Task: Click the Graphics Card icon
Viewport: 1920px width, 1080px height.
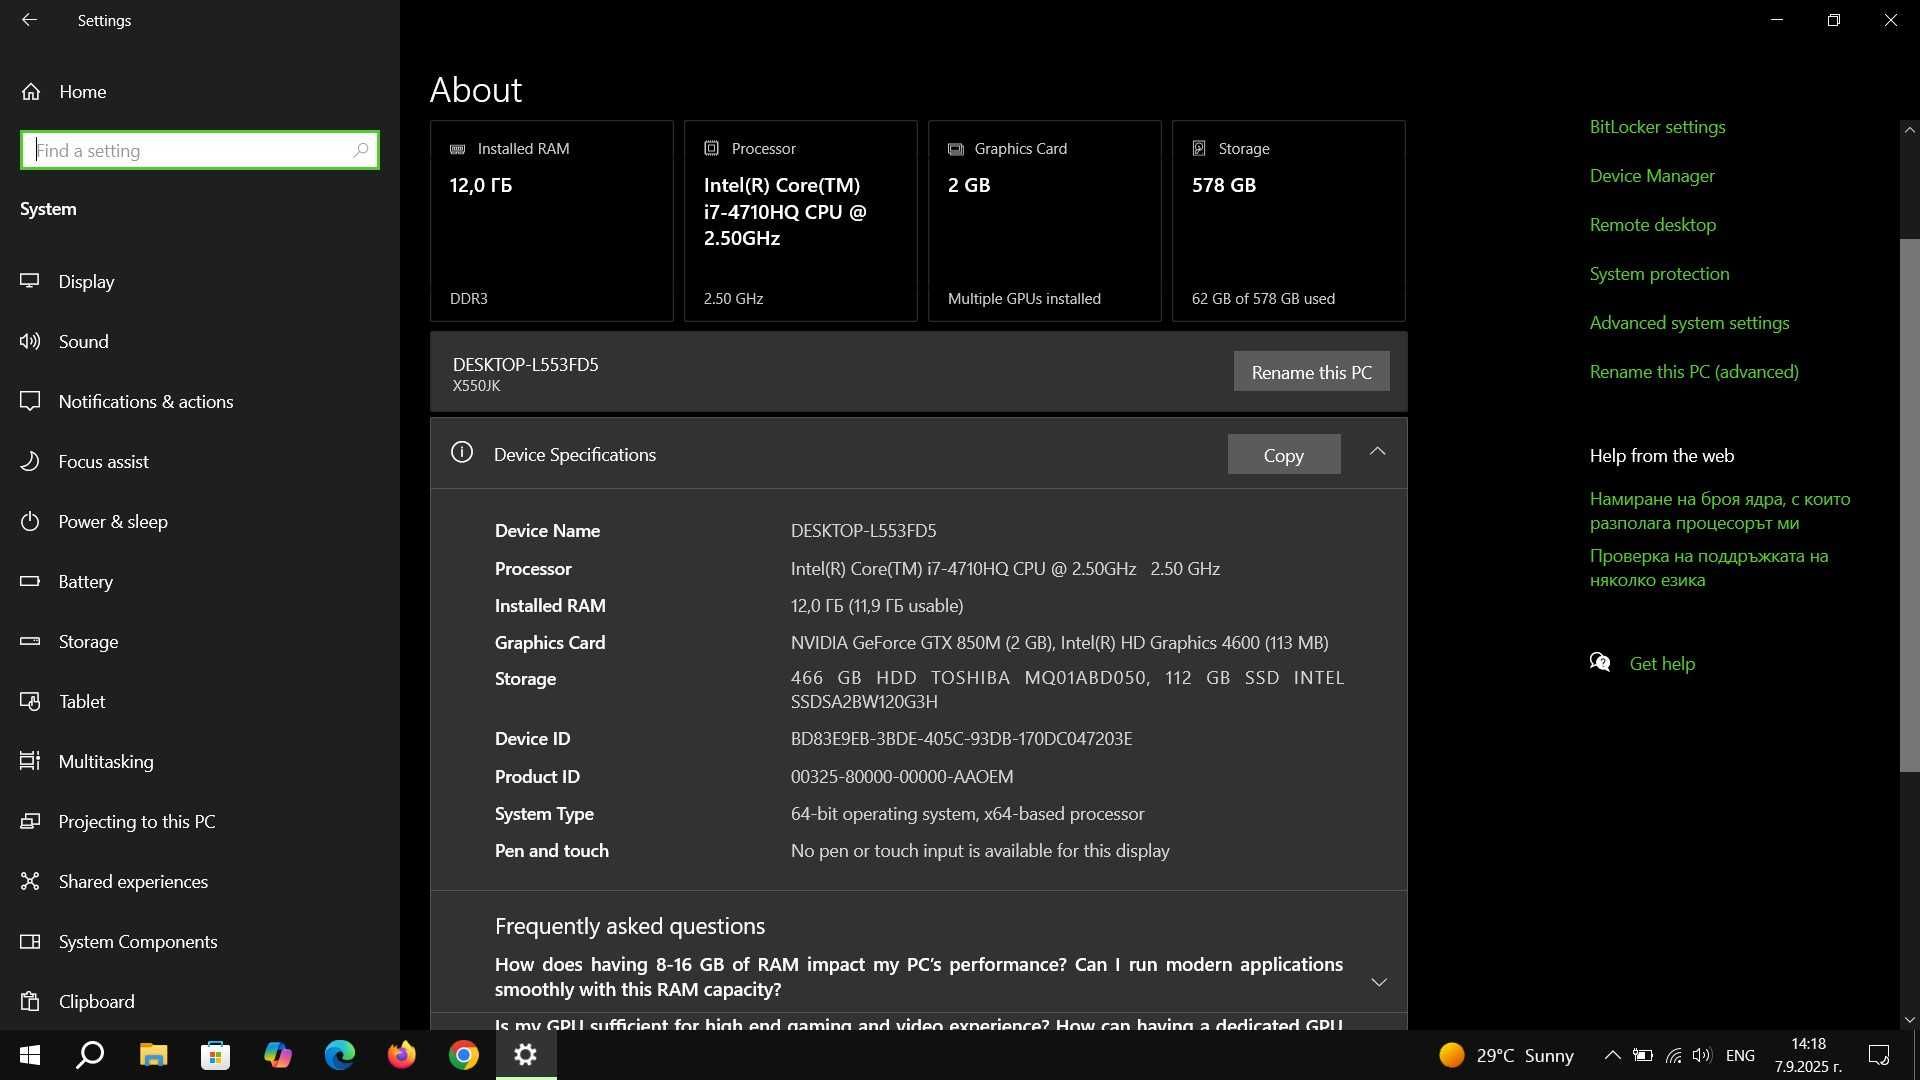Action: pos(955,148)
